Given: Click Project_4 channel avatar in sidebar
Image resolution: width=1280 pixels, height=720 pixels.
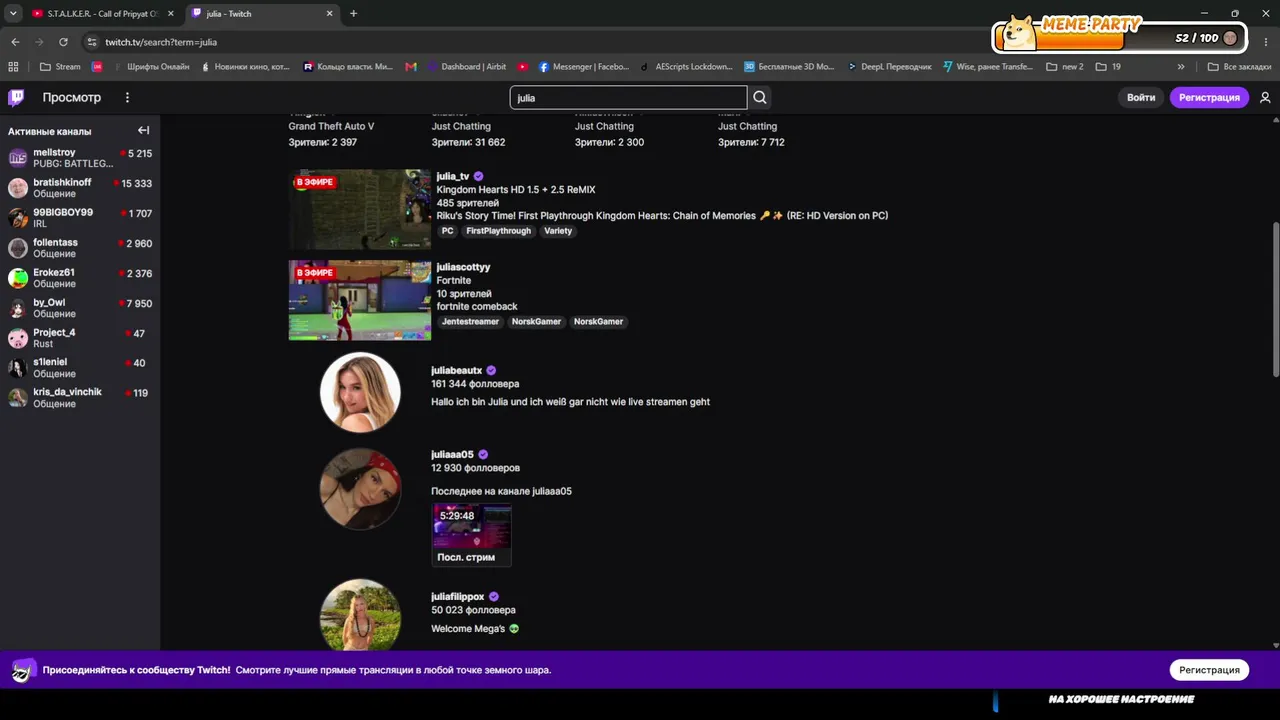Looking at the screenshot, I should coord(18,338).
